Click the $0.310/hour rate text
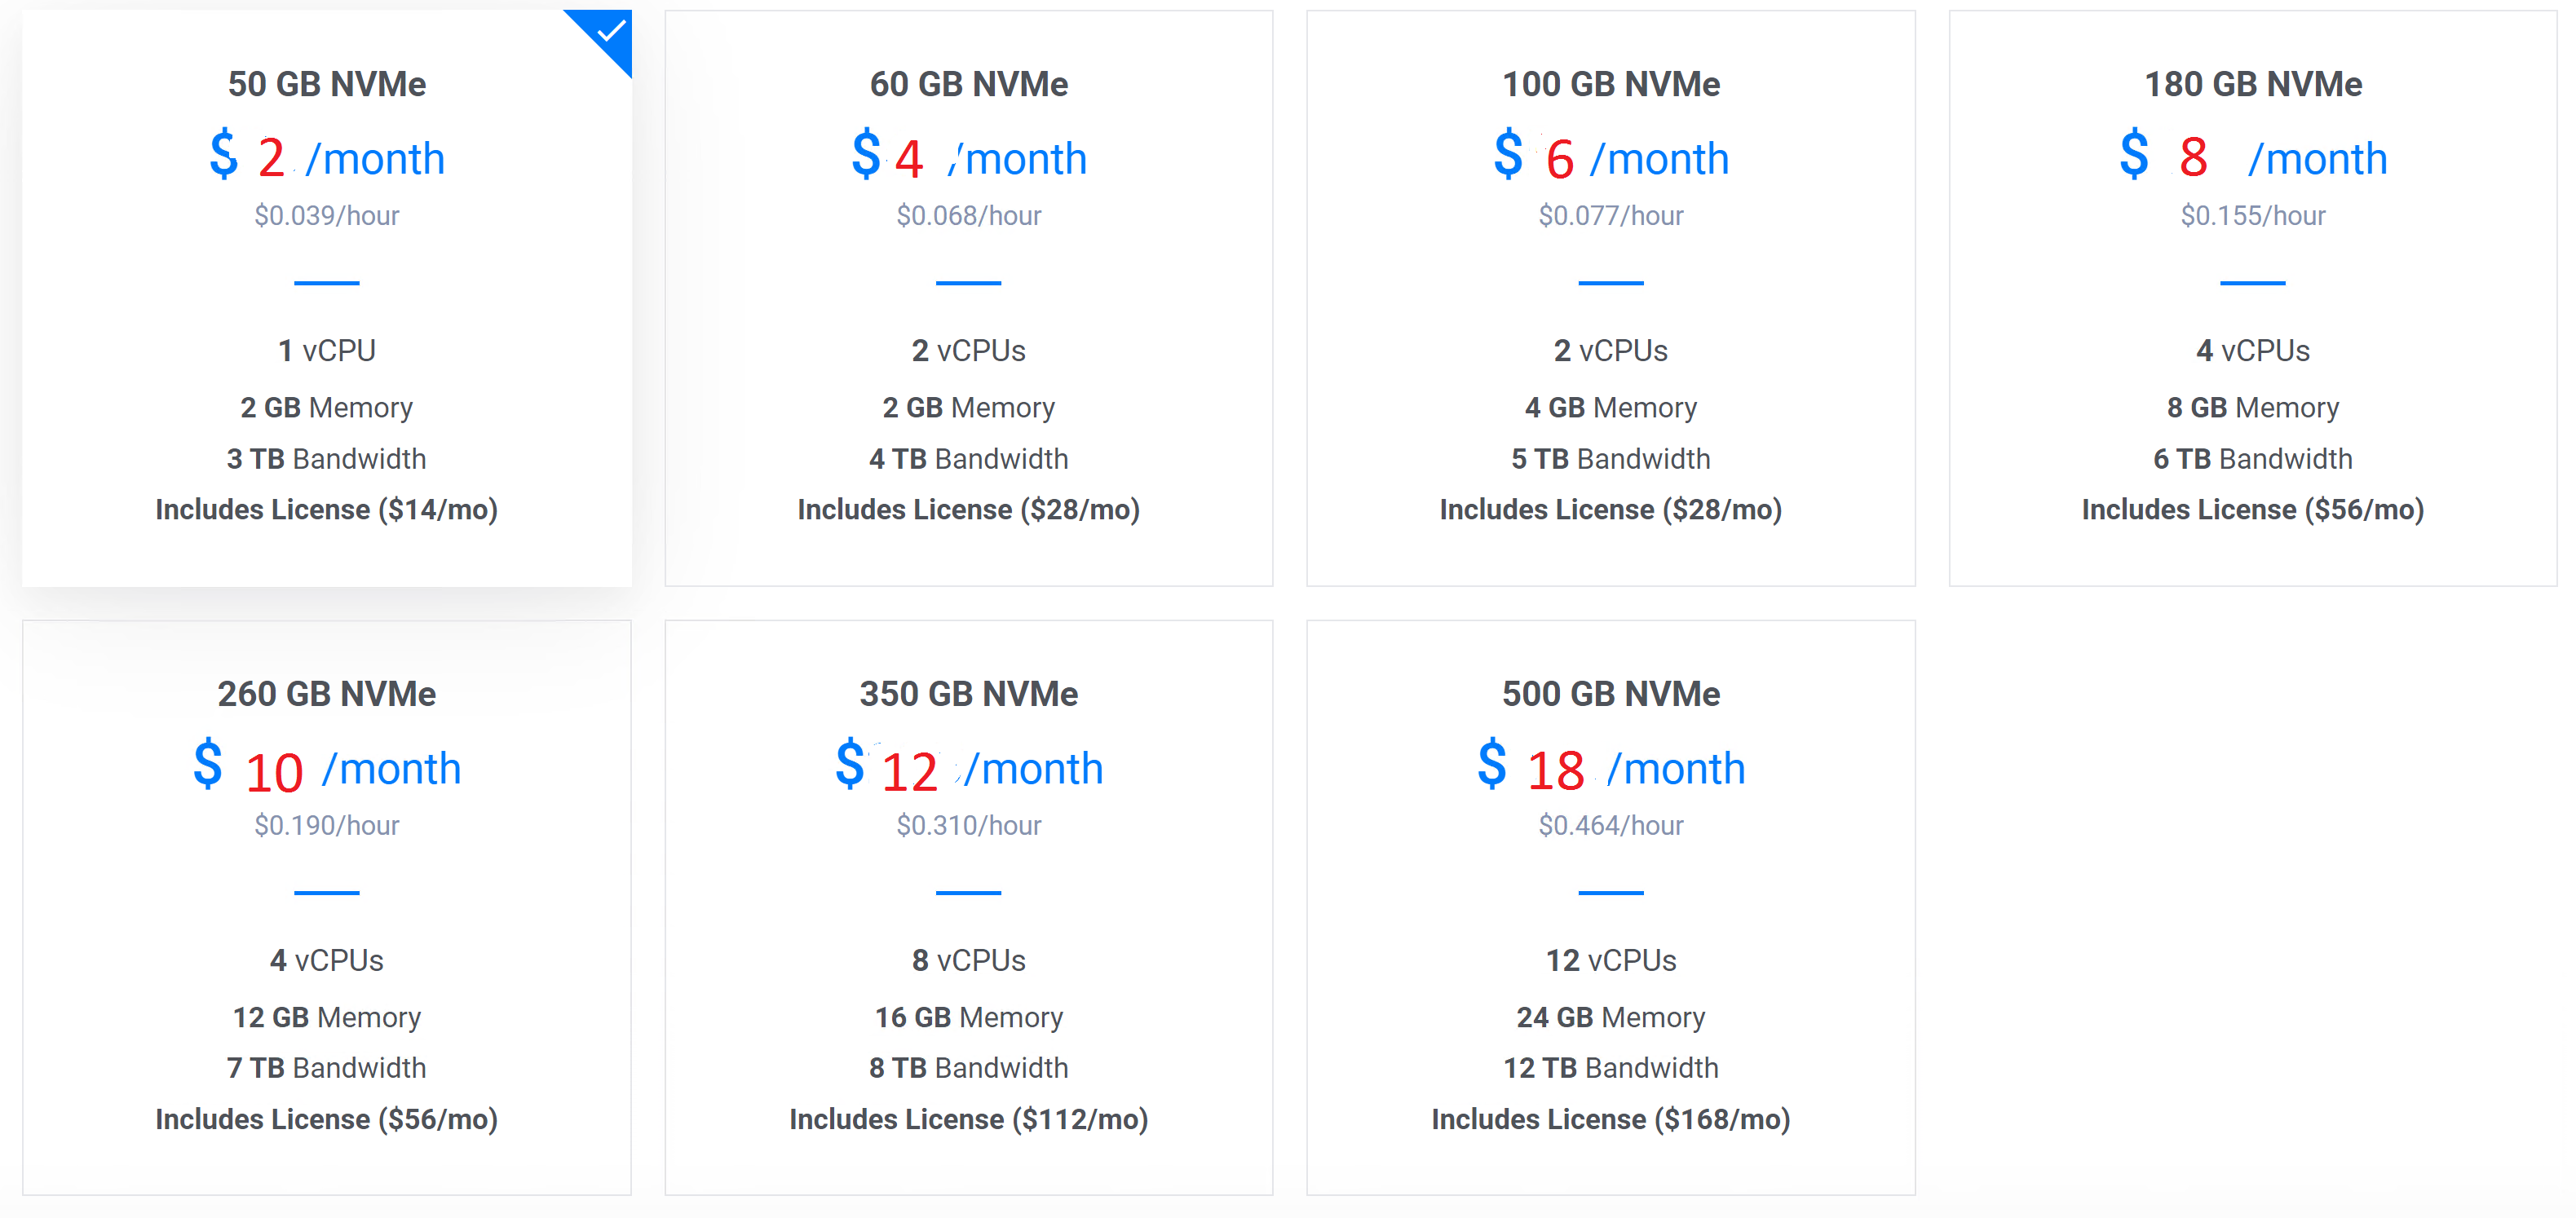The image size is (2576, 1218). click(968, 826)
